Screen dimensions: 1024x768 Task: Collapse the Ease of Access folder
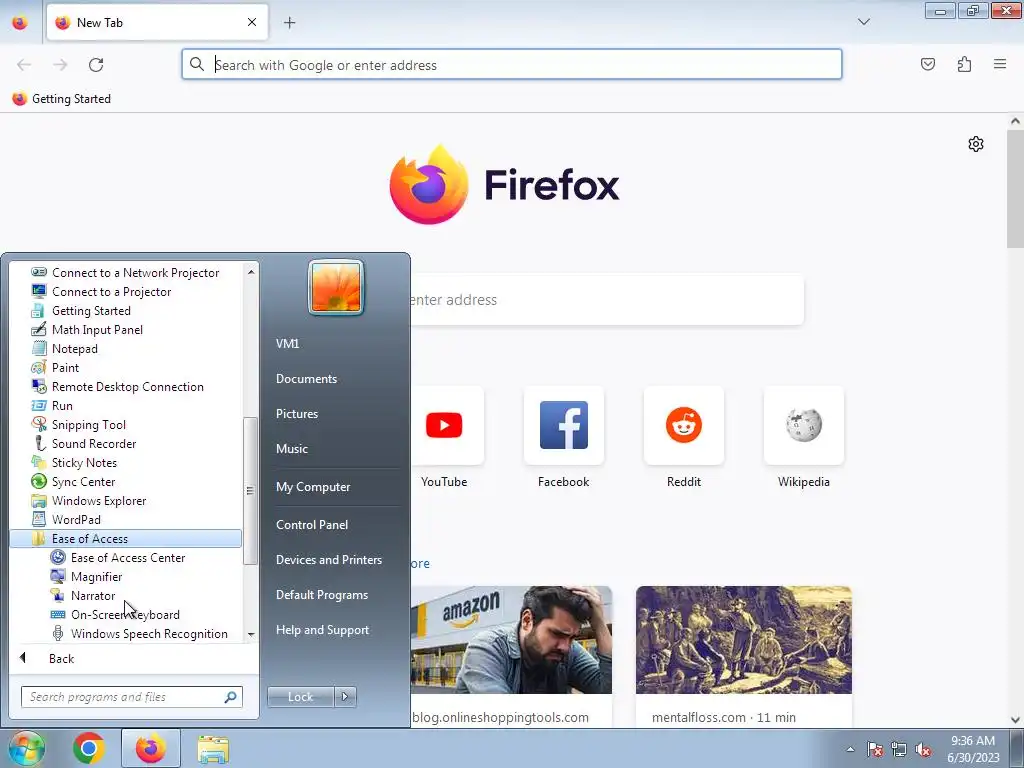125,538
